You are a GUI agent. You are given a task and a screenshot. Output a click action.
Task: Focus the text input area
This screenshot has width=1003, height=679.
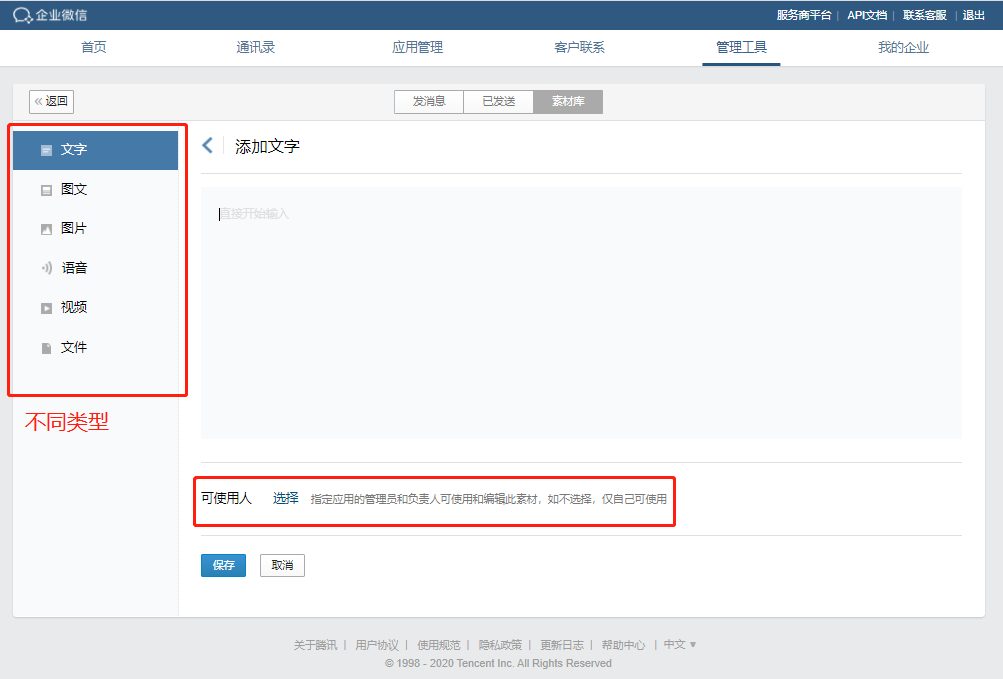point(580,312)
